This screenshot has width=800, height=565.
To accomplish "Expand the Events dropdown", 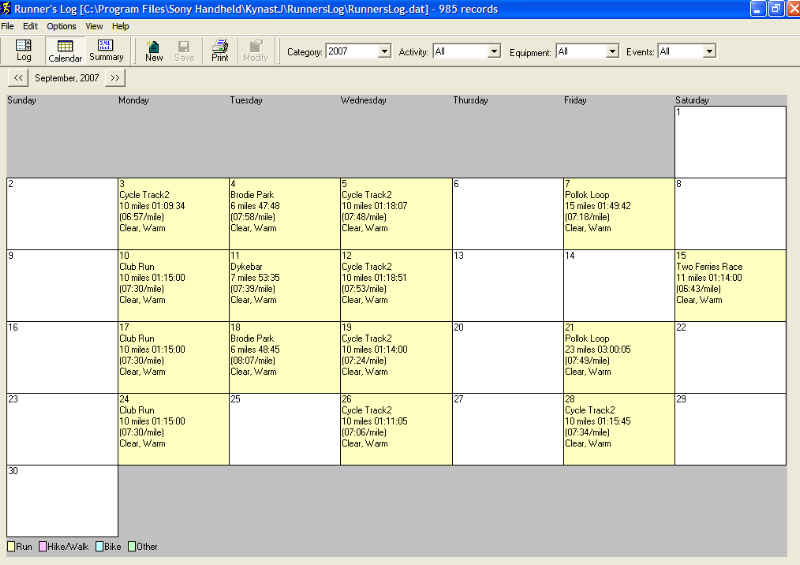I will (709, 52).
